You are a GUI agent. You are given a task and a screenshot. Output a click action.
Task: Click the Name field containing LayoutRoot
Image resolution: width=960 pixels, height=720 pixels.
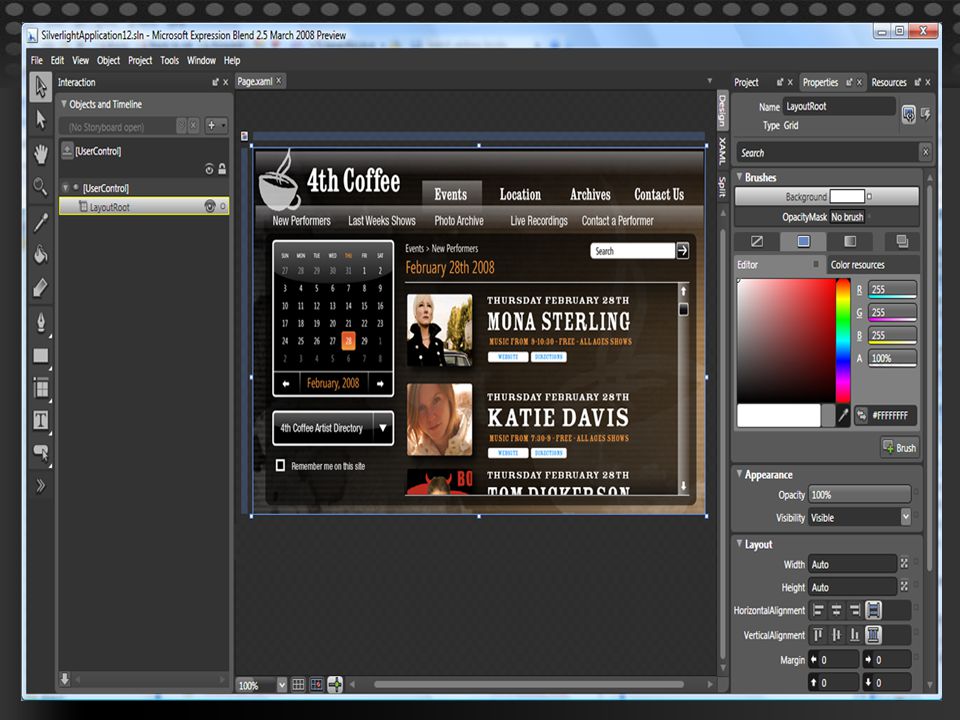tap(839, 106)
